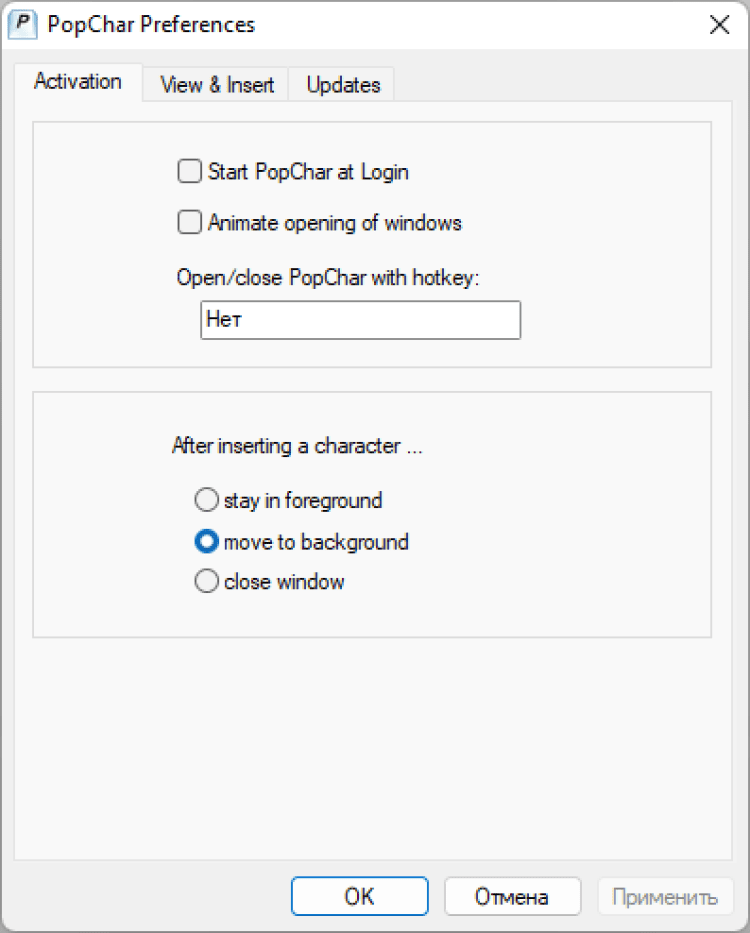The image size is (750, 933).
Task: Select the stay in foreground option
Action: tap(206, 500)
